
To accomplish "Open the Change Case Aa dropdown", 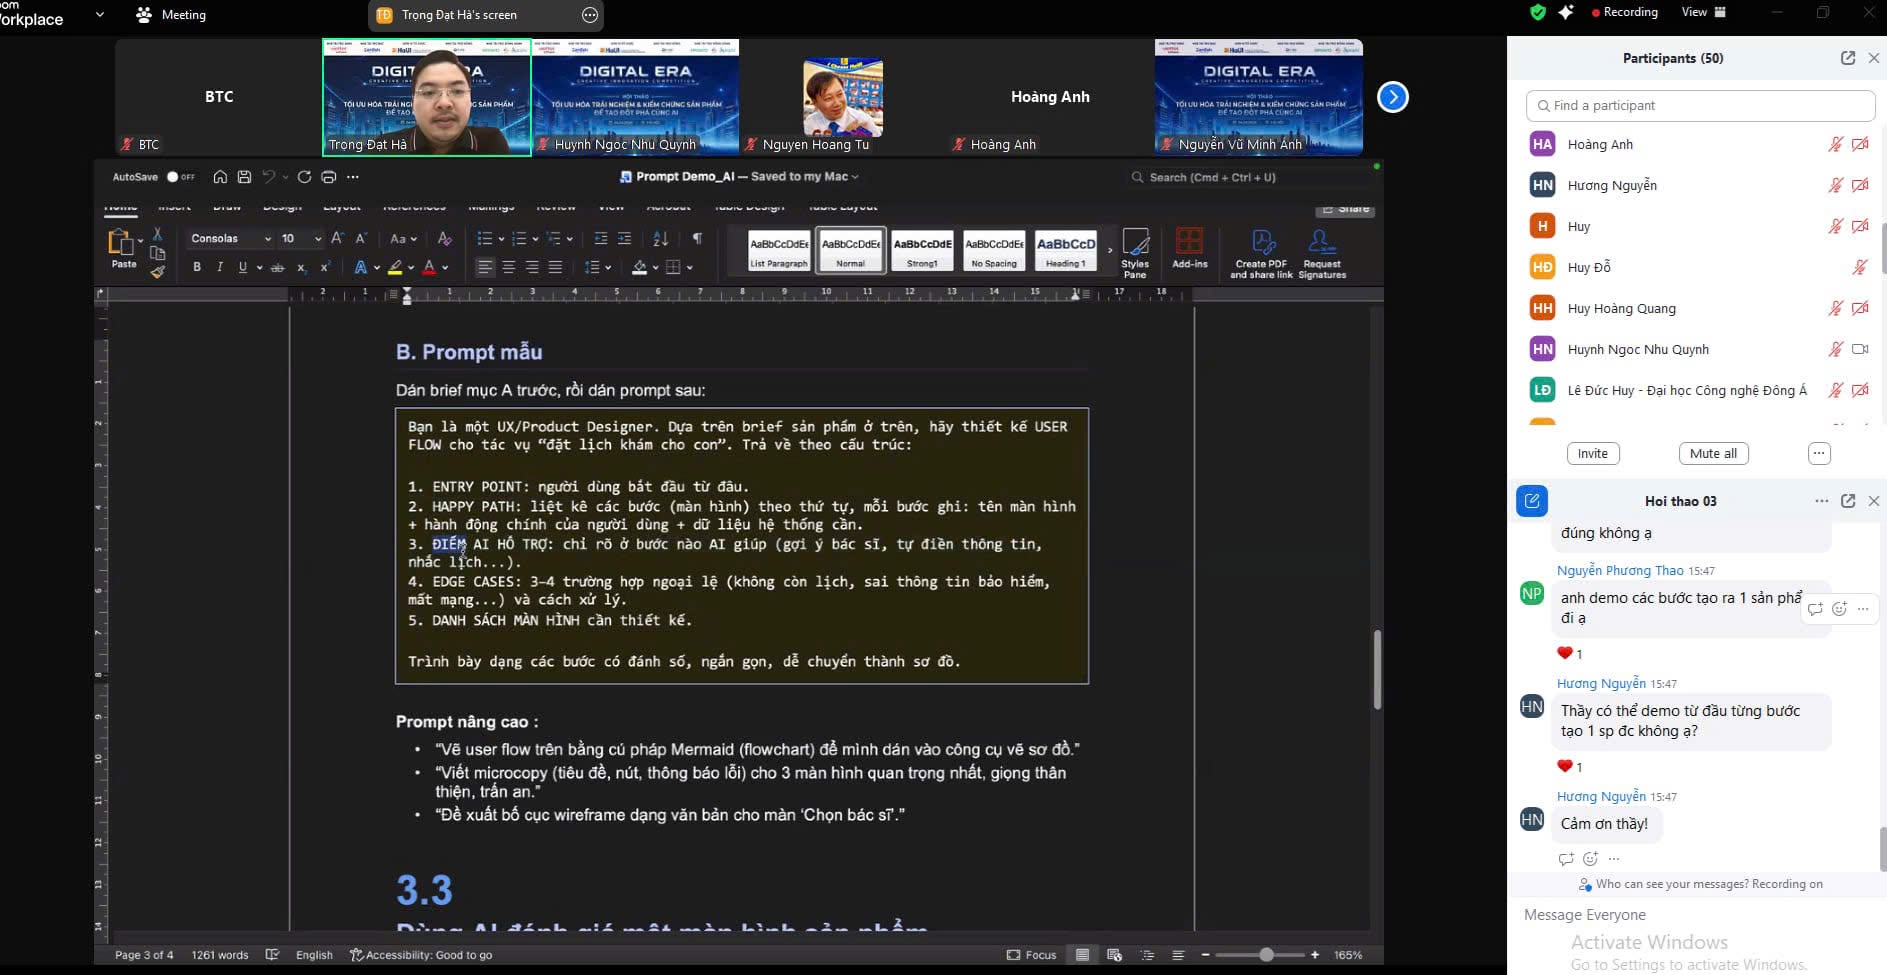I will click(404, 238).
